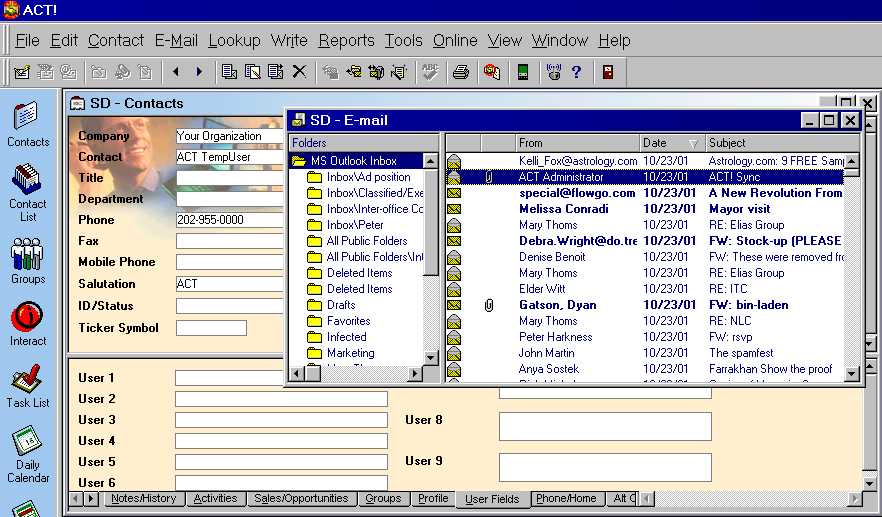Select the Groups tab at bottom
882x517 pixels.
(383, 498)
